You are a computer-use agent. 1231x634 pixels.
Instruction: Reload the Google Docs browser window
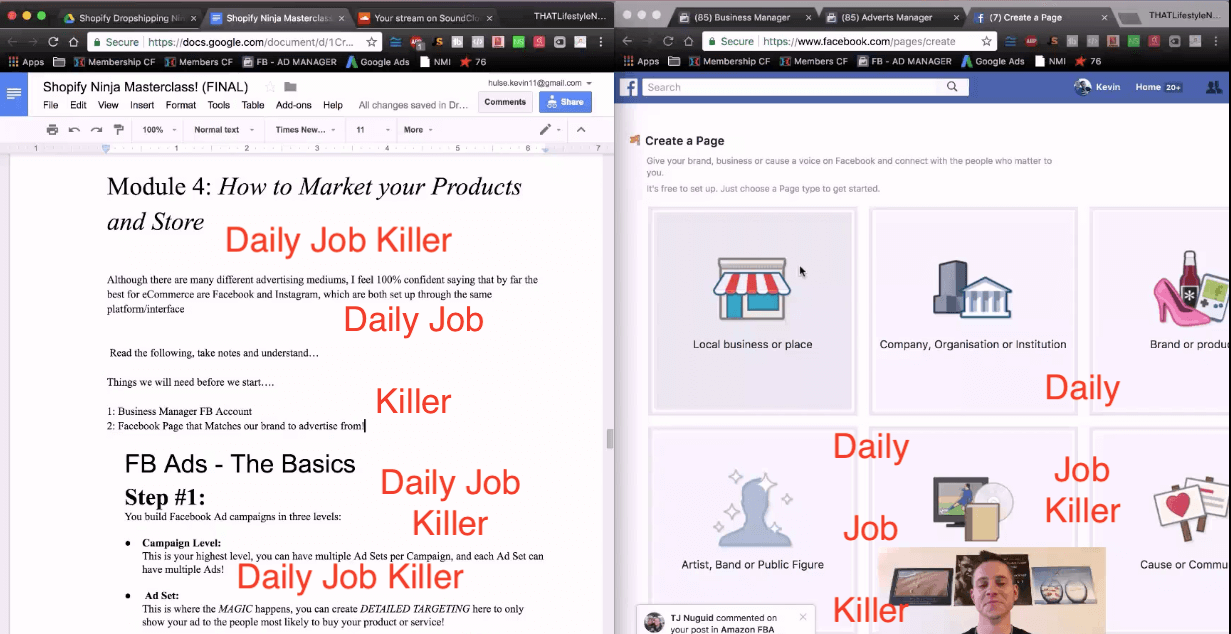[53, 42]
